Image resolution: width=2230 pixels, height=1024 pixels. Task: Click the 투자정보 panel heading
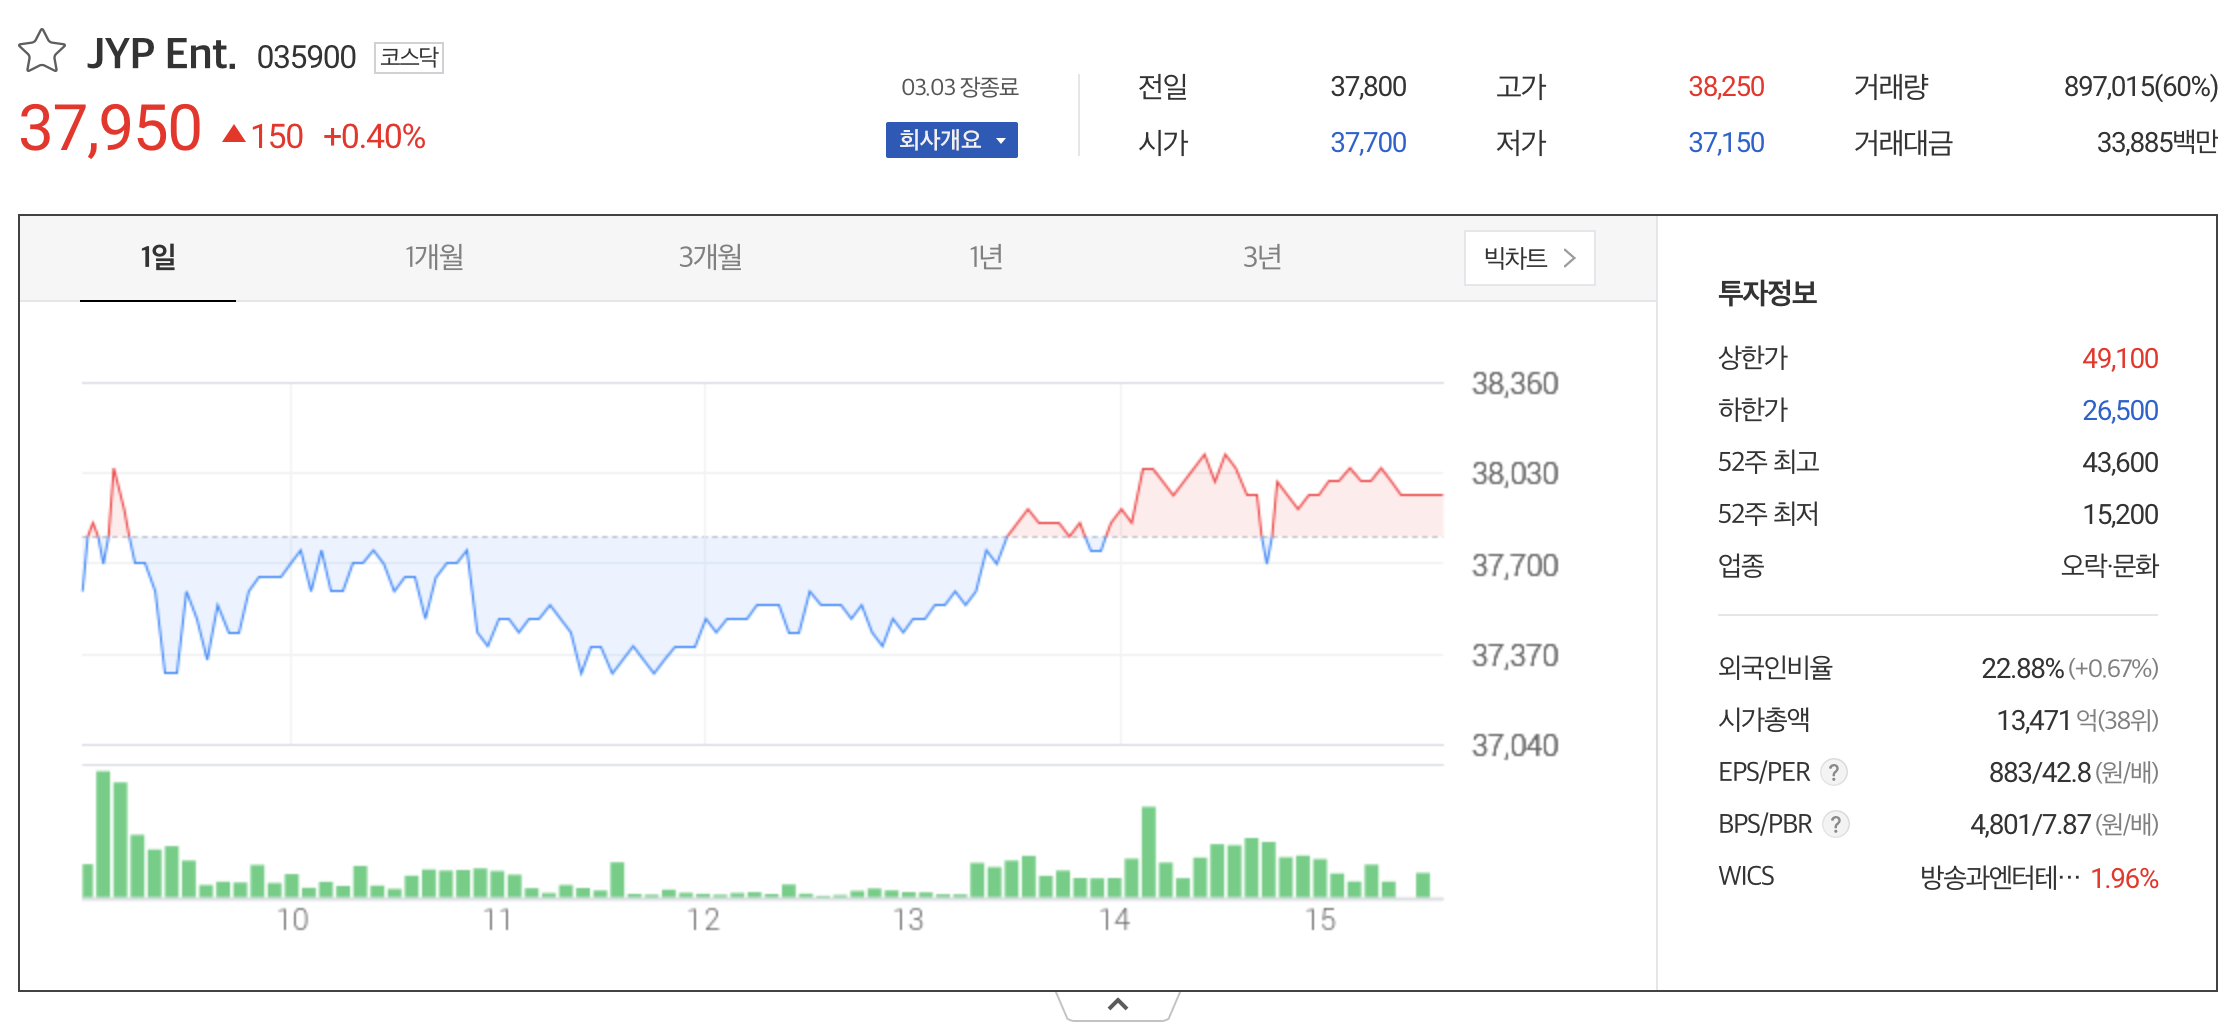point(1767,293)
